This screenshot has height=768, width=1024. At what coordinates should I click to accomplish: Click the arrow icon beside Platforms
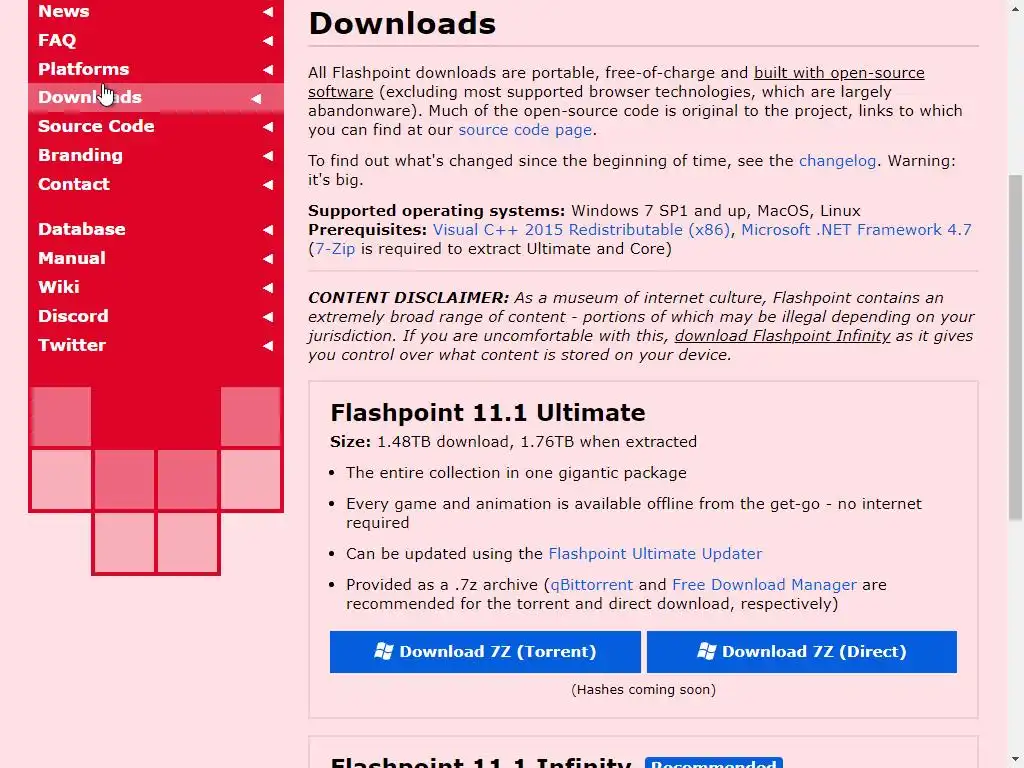pyautogui.click(x=268, y=69)
